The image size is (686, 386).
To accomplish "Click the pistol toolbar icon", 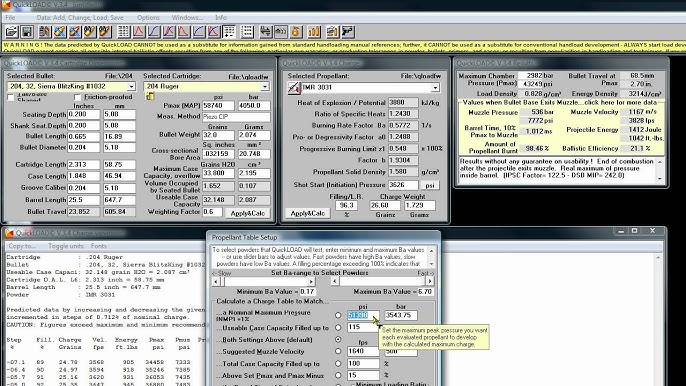I will (x=348, y=32).
